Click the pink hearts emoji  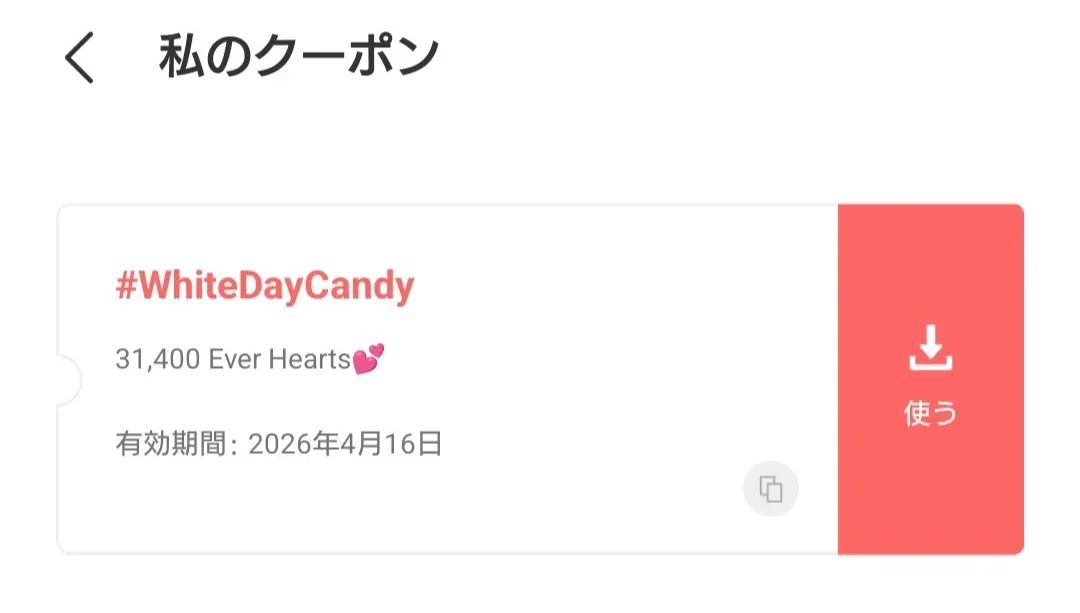pyautogui.click(x=368, y=359)
